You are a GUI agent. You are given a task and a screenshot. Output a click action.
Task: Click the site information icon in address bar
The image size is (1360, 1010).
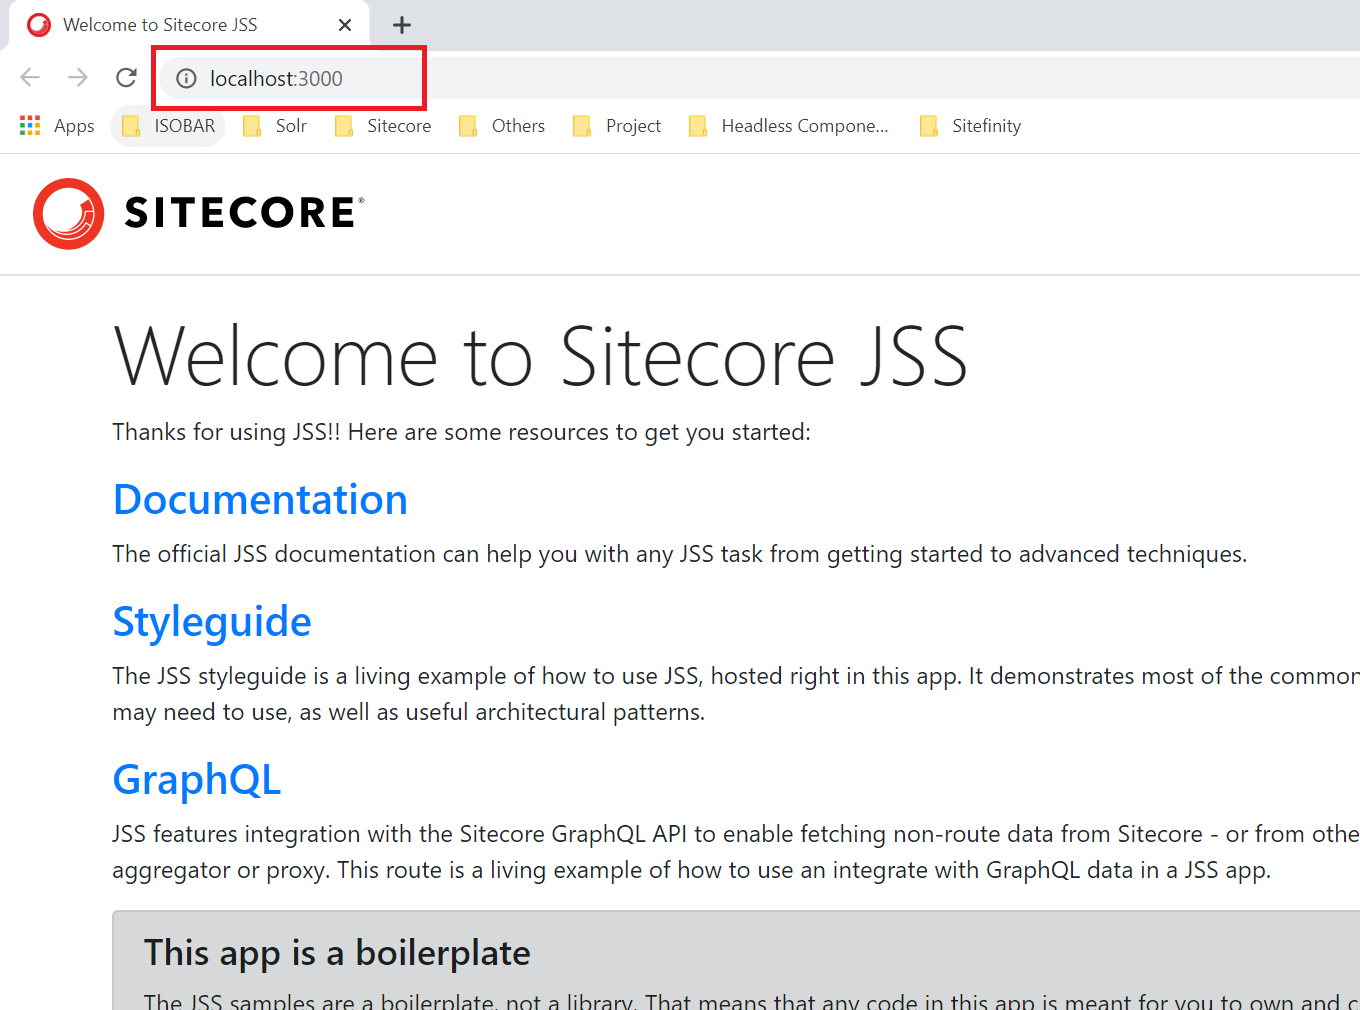pos(186,78)
